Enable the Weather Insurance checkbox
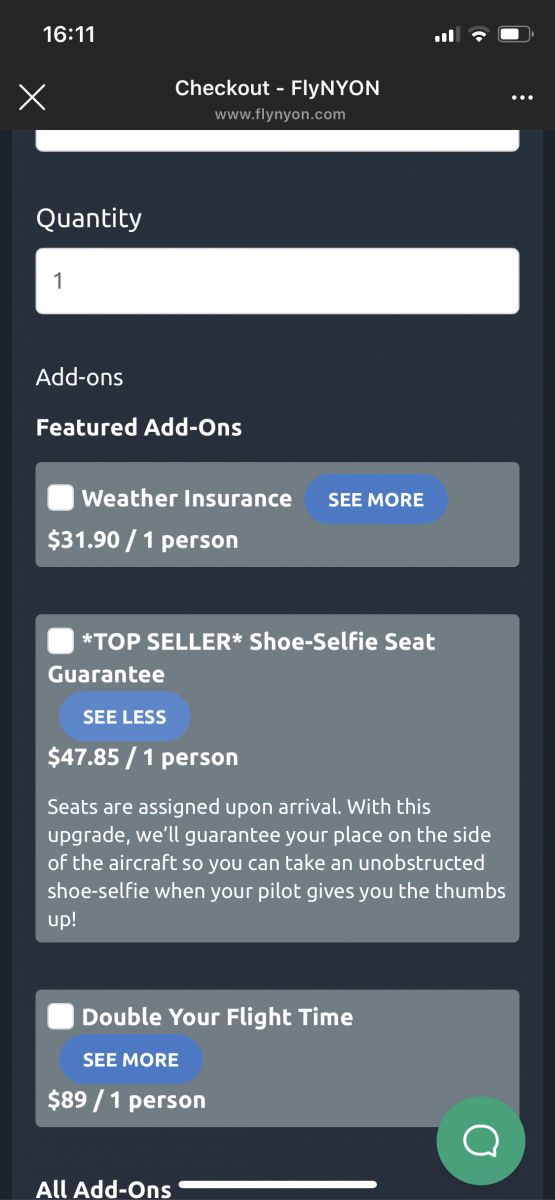Screen dimensions: 555x1200 pos(61,497)
